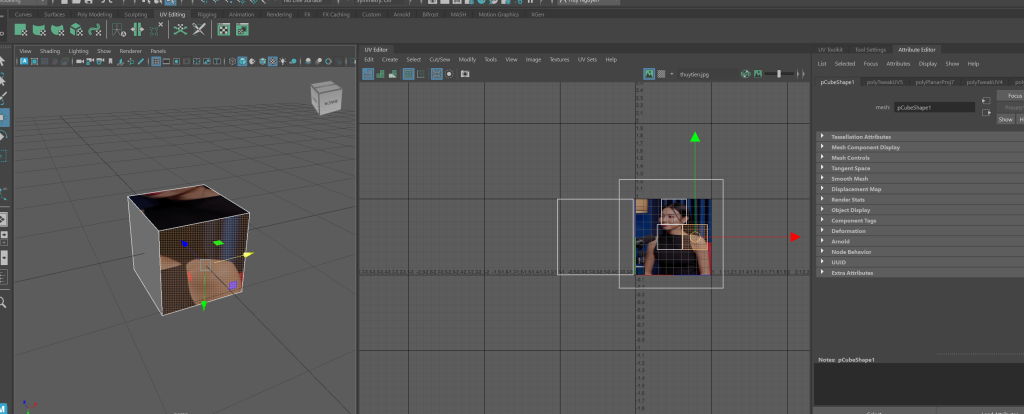Switch to the polyPlanarProj7 tab
The height and width of the screenshot is (414, 1024).
[x=937, y=82]
